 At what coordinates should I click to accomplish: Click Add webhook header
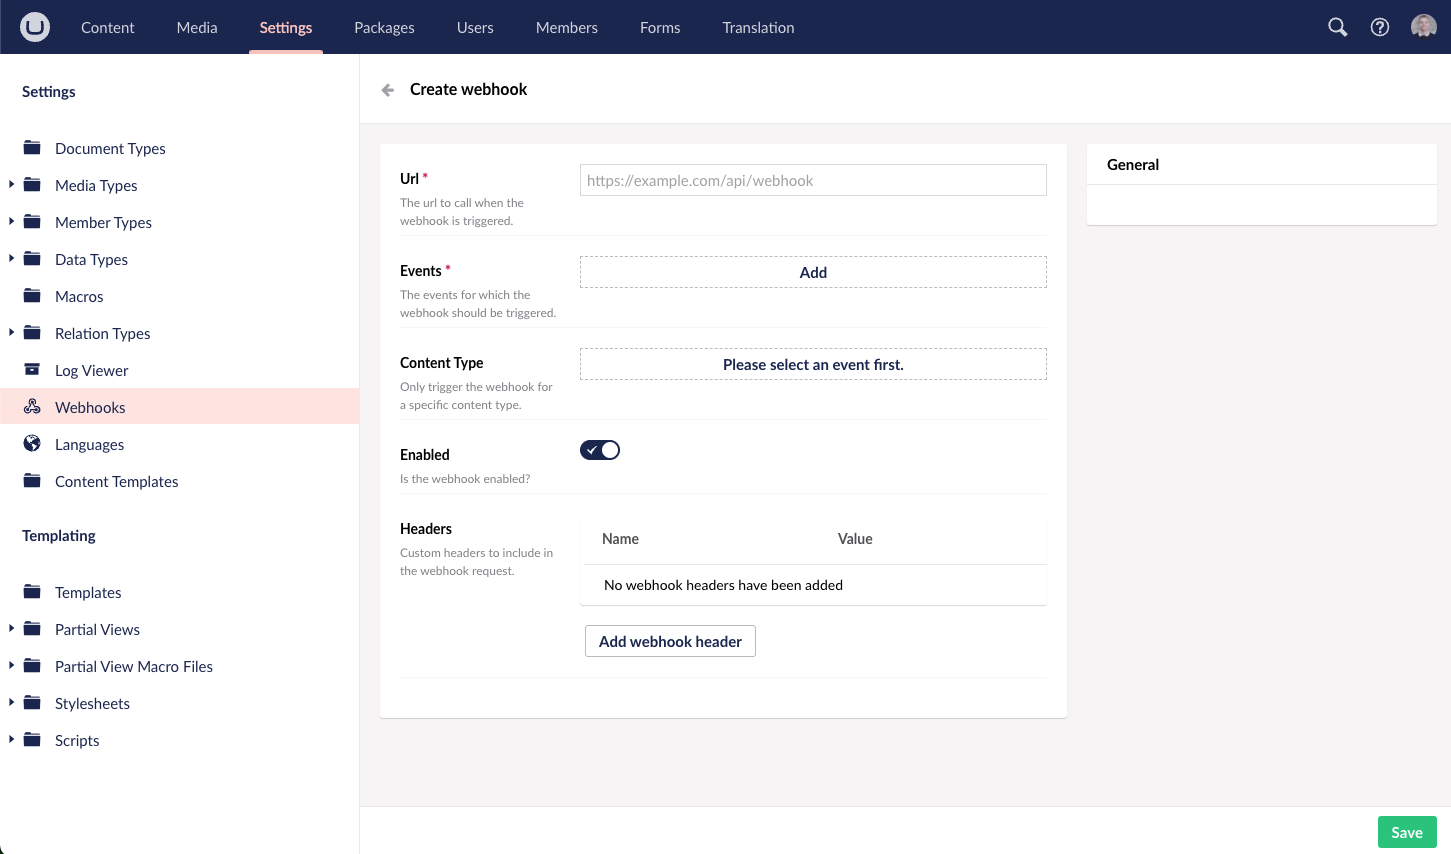click(670, 641)
